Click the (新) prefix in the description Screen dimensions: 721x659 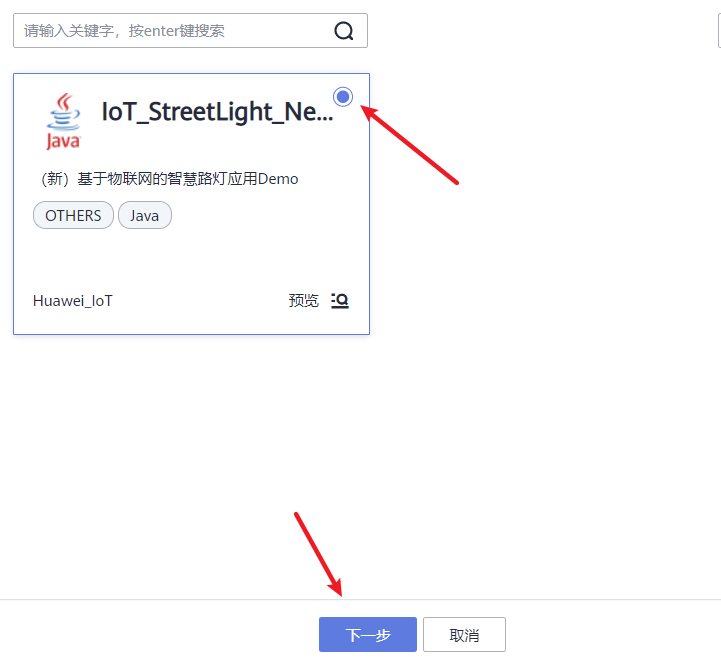pyautogui.click(x=55, y=179)
